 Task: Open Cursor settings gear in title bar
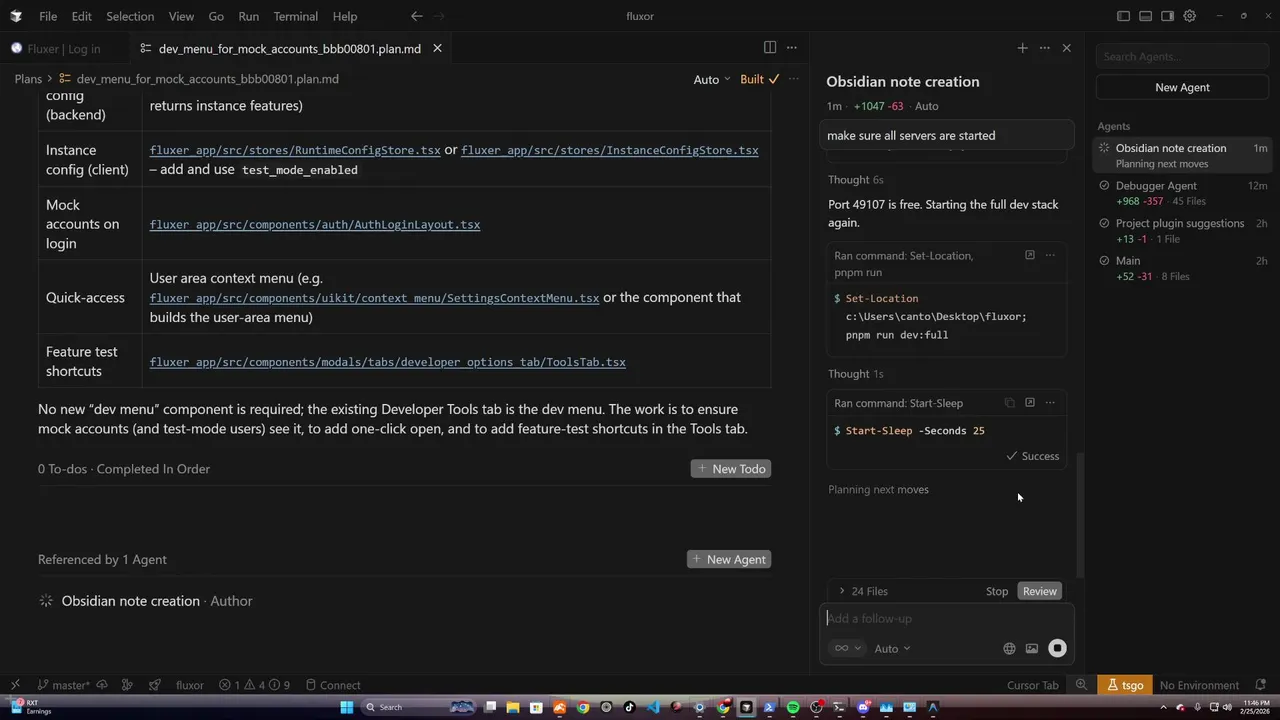[1189, 16]
